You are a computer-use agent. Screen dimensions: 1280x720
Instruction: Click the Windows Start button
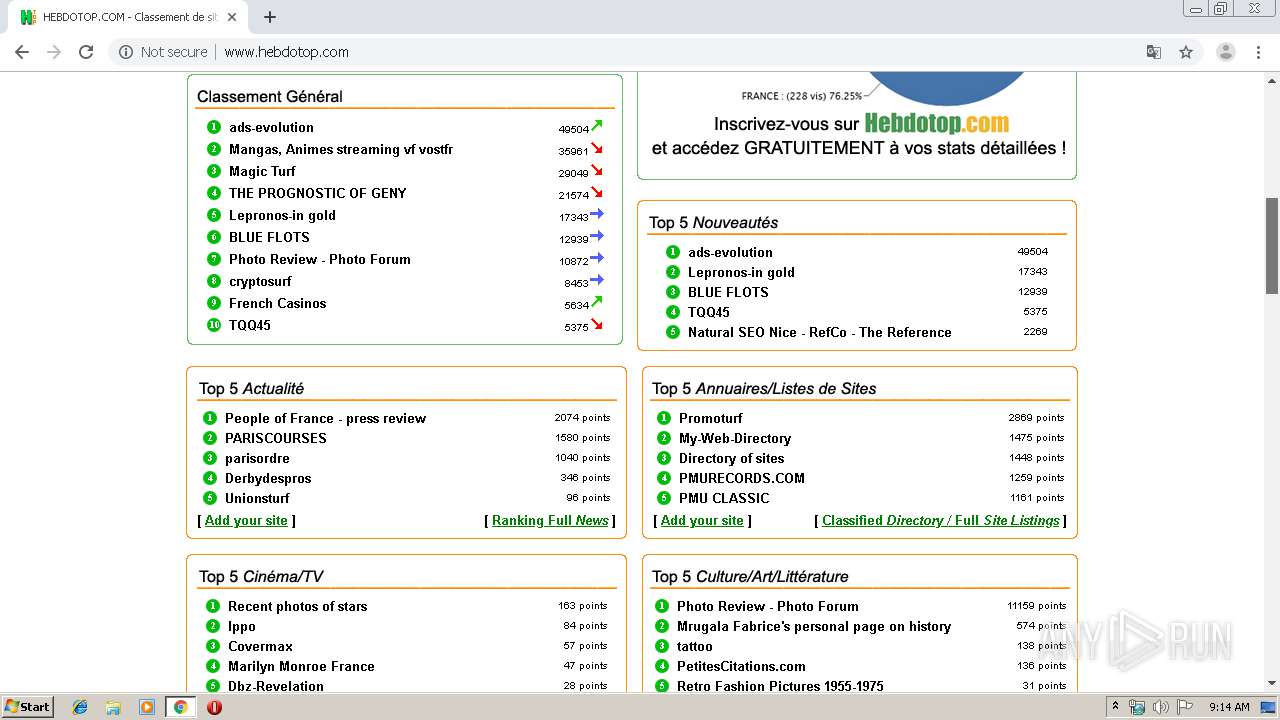tap(27, 707)
